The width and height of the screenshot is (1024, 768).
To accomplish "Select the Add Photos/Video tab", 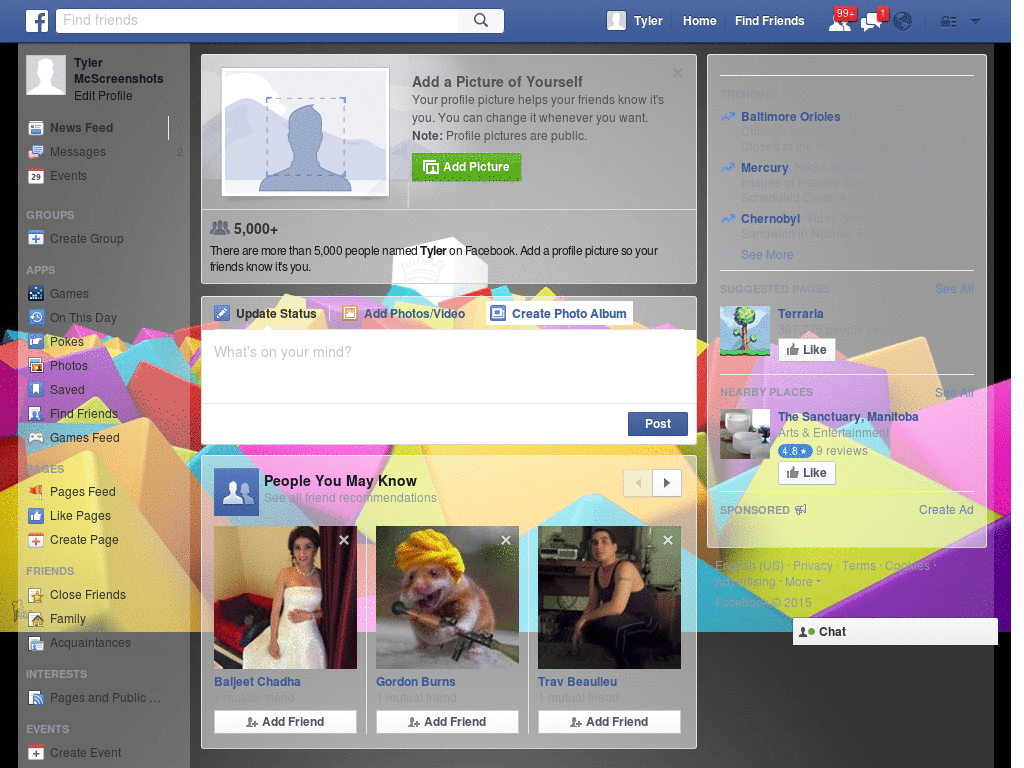I will pos(404,313).
